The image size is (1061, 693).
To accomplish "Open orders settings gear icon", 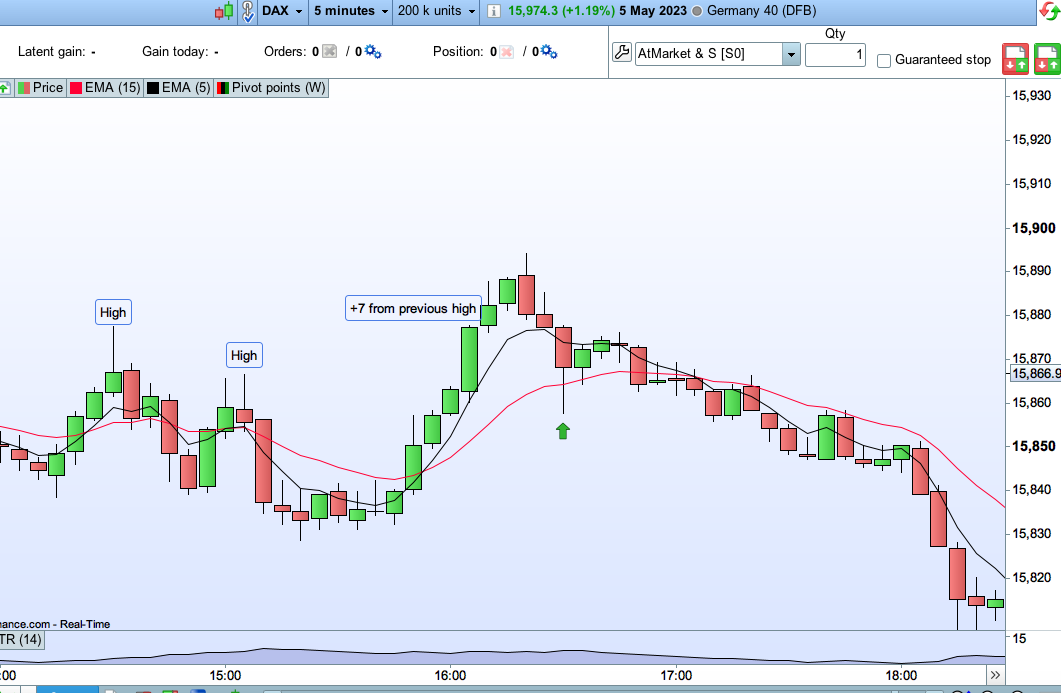I will 373,51.
